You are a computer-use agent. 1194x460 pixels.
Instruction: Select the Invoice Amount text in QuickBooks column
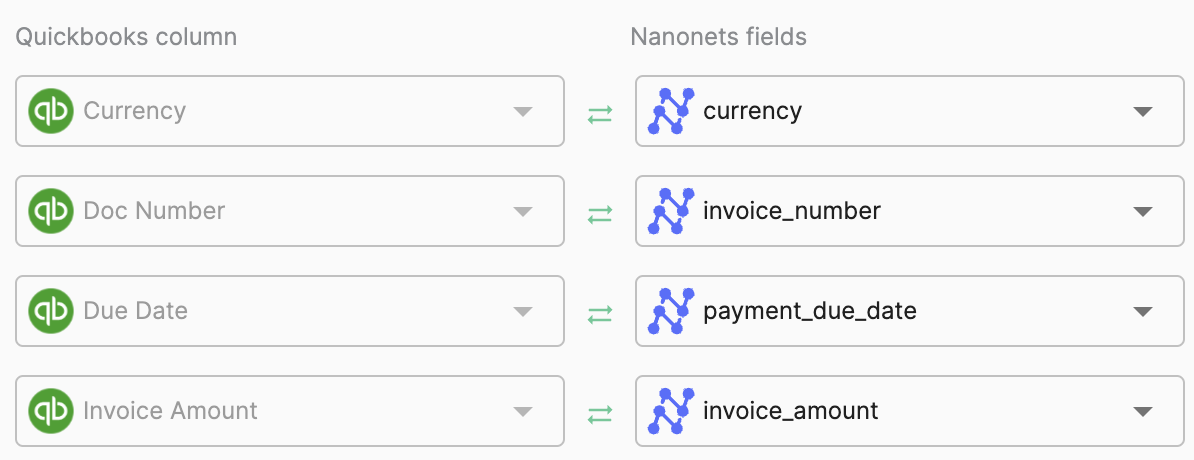170,411
